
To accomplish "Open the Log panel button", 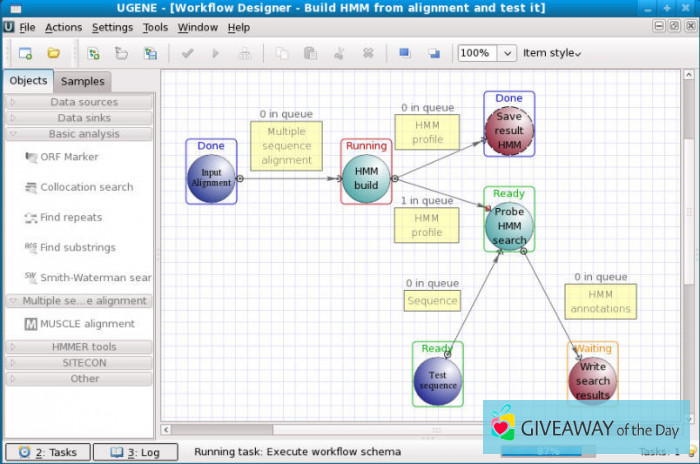I will [135, 452].
